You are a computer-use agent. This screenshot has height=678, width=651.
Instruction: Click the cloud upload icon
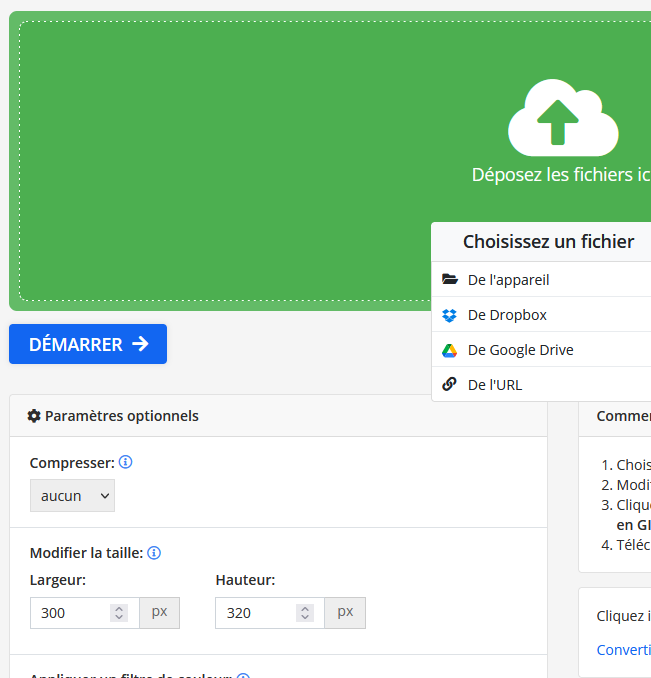[x=562, y=117]
